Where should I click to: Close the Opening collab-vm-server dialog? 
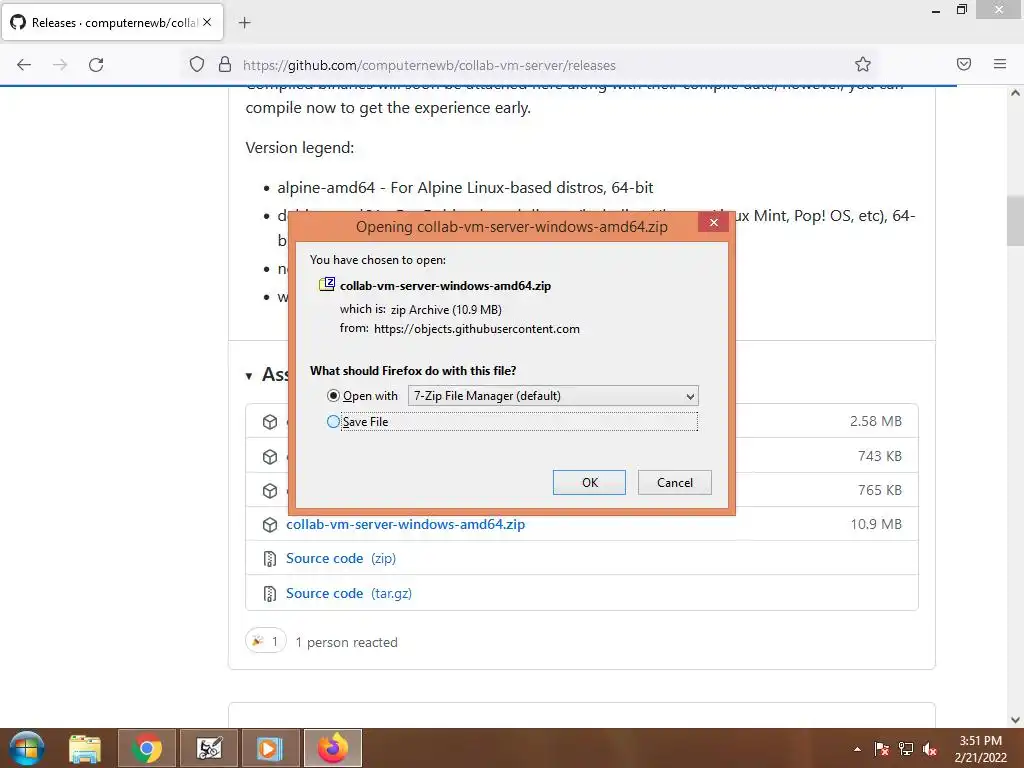click(x=713, y=223)
